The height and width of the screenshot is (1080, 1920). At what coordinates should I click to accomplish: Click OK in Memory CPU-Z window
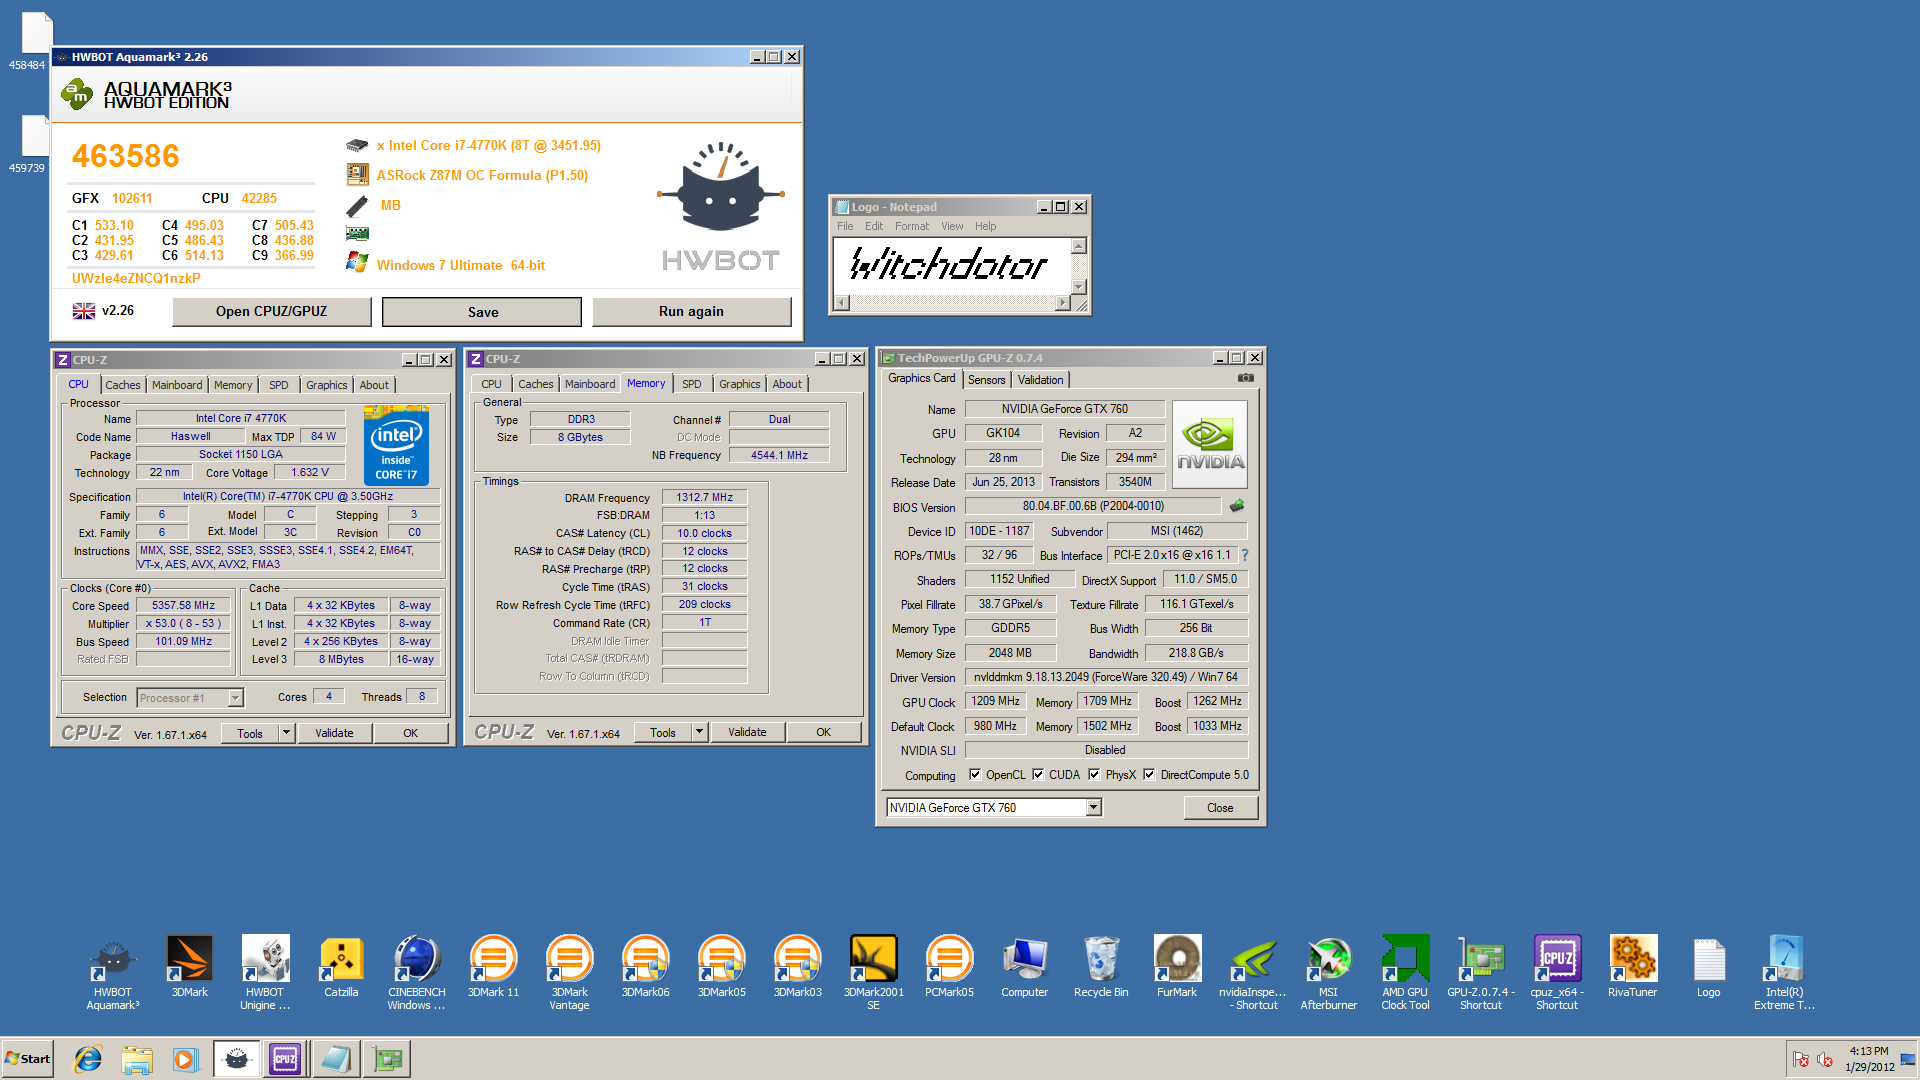823,732
